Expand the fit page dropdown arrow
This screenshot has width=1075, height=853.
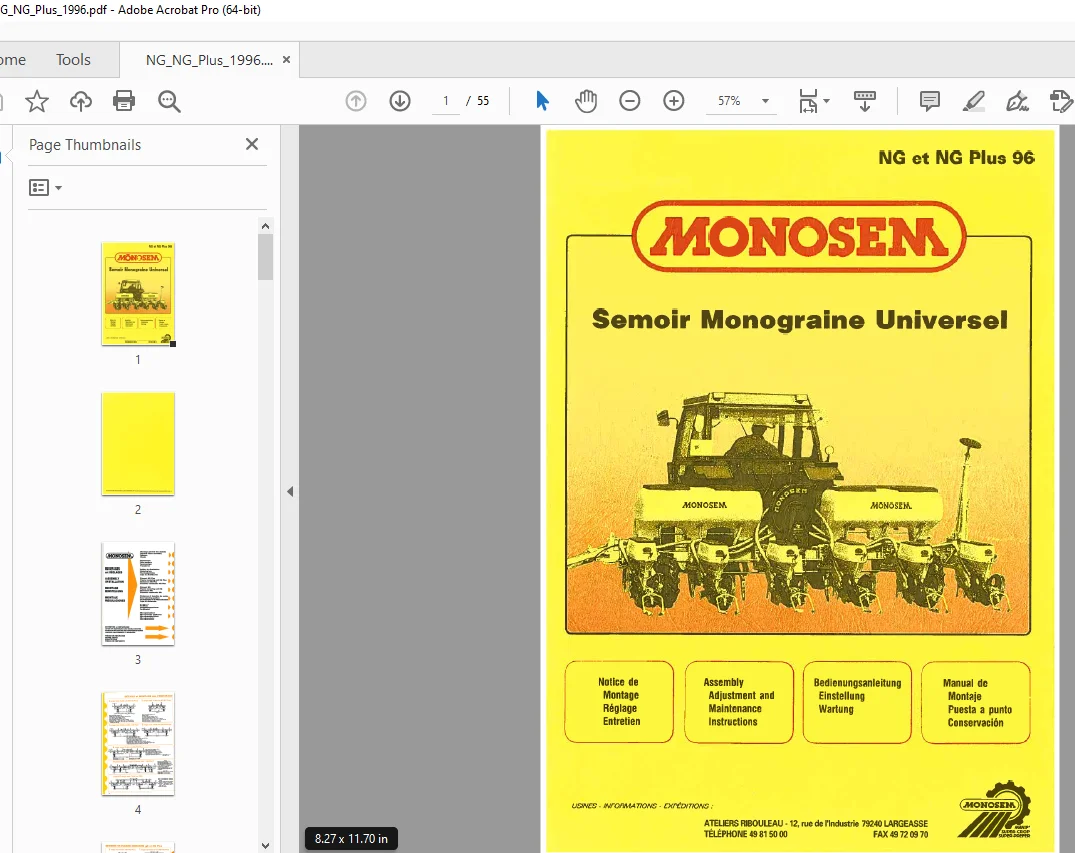coord(826,101)
